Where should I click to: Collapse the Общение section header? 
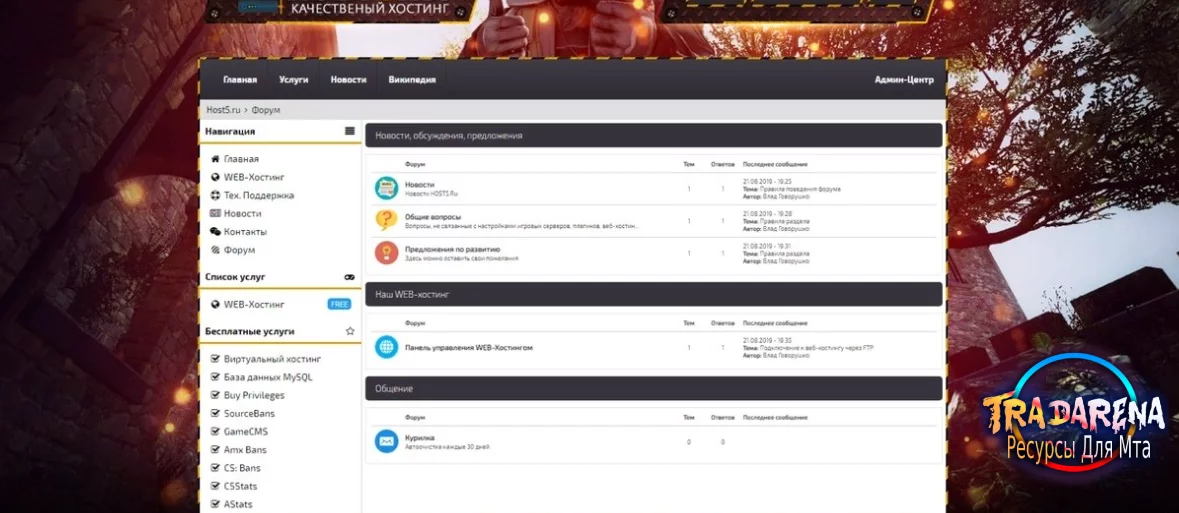pos(653,388)
